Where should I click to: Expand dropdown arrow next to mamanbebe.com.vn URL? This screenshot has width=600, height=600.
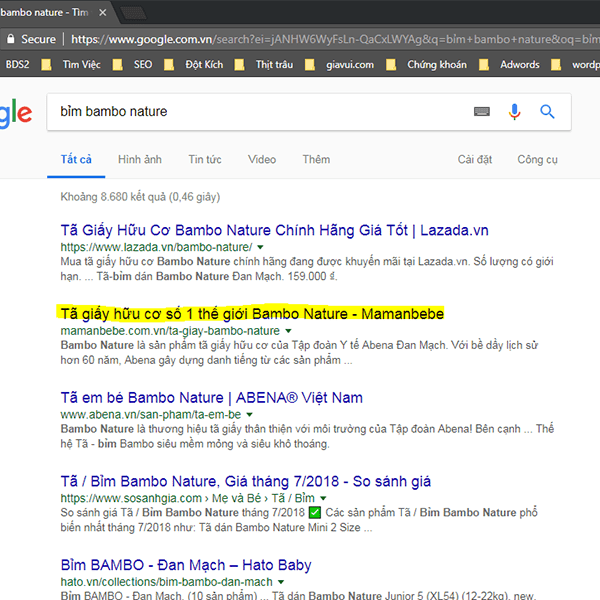(x=288, y=331)
